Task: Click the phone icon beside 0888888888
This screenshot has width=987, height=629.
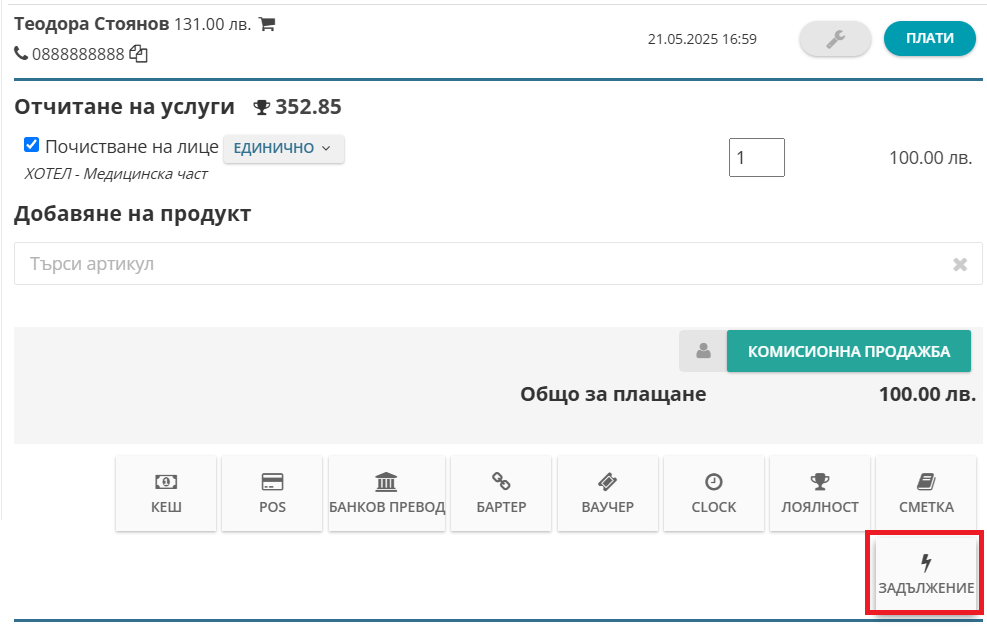Action: [x=21, y=54]
